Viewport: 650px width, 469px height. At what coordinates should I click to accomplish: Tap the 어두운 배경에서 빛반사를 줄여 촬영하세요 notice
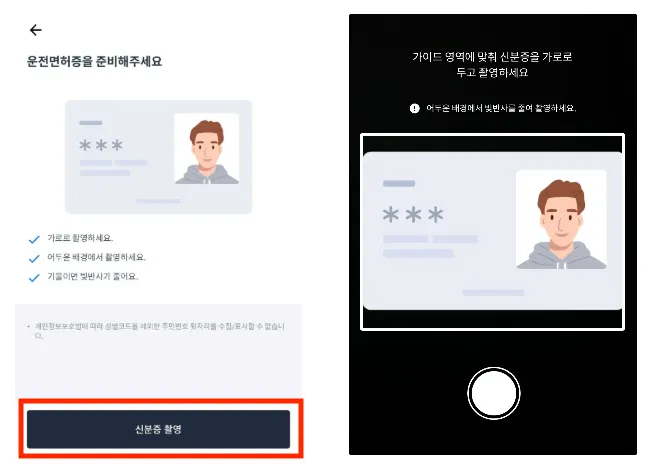pyautogui.click(x=501, y=108)
